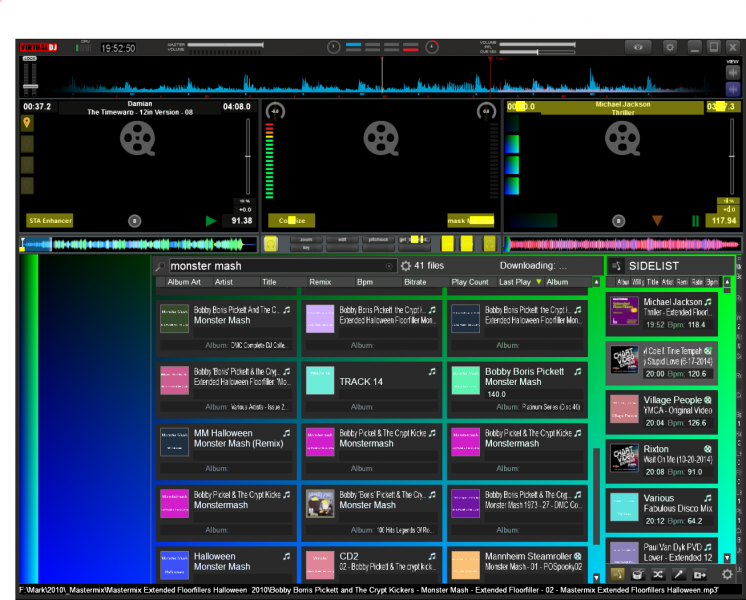Sort the browser by the Bpm column
The image size is (746, 600).
(x=364, y=282)
